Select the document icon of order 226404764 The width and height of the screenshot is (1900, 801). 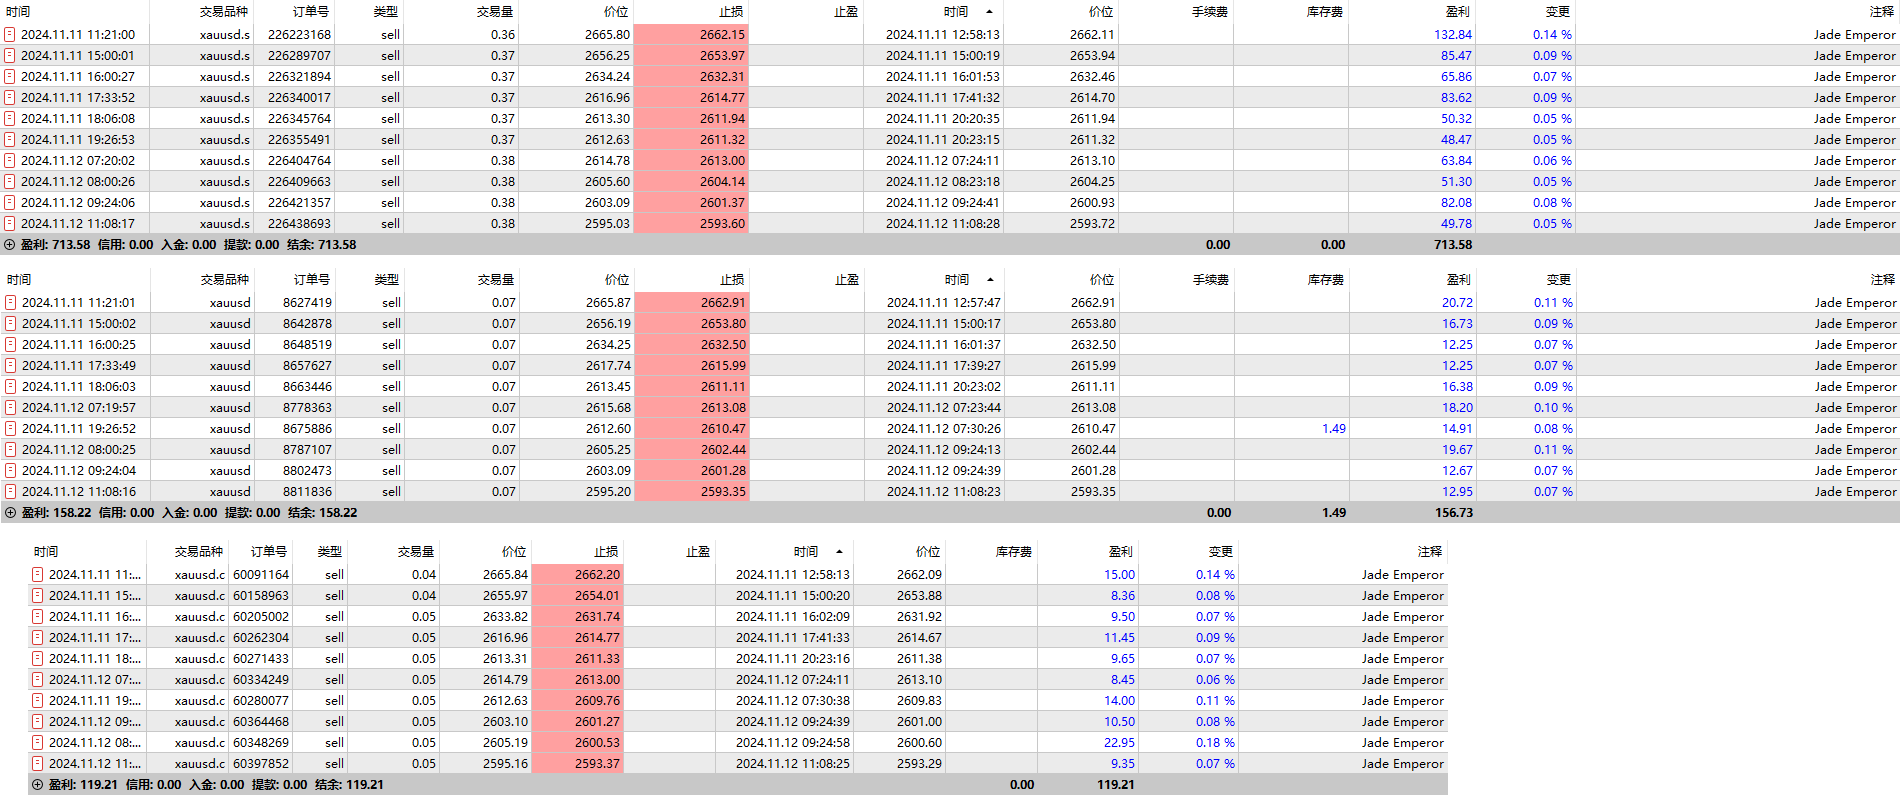tap(10, 160)
